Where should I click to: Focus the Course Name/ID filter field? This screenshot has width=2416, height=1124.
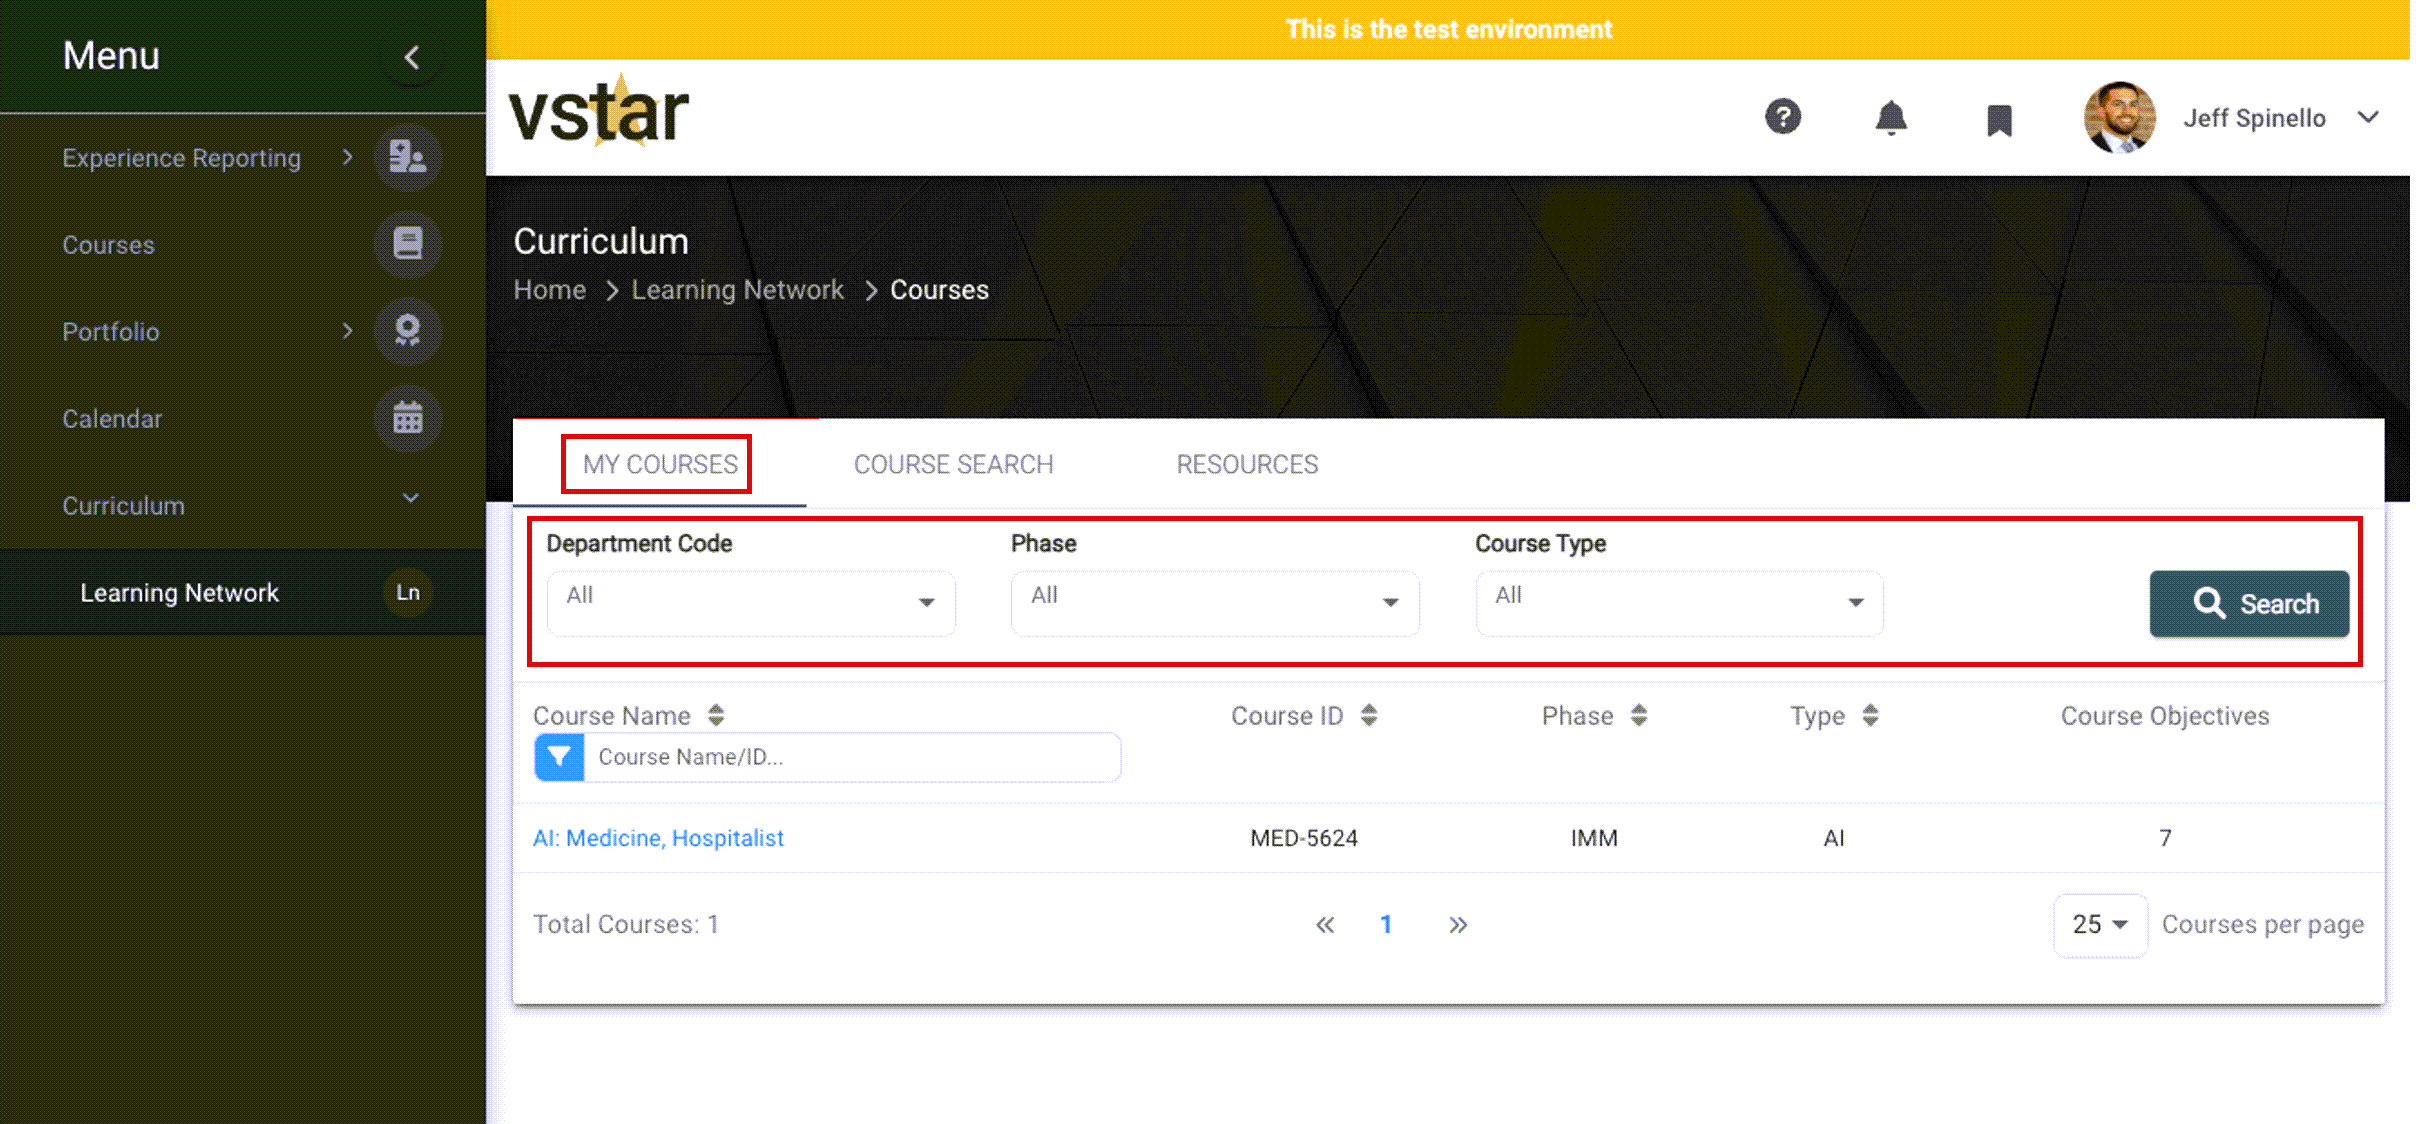[852, 757]
